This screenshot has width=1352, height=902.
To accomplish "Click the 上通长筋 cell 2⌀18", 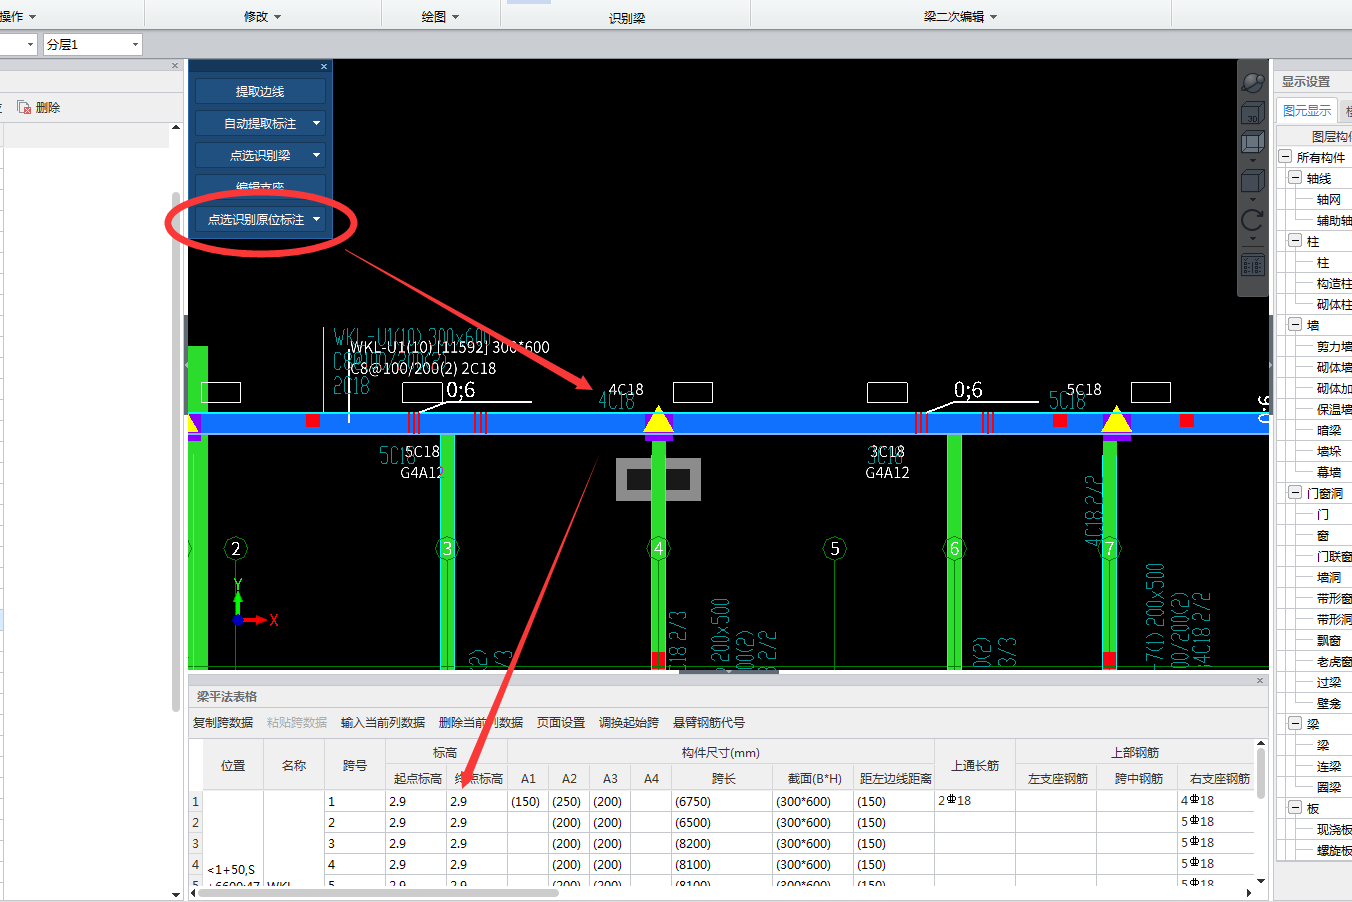I will click(x=975, y=801).
